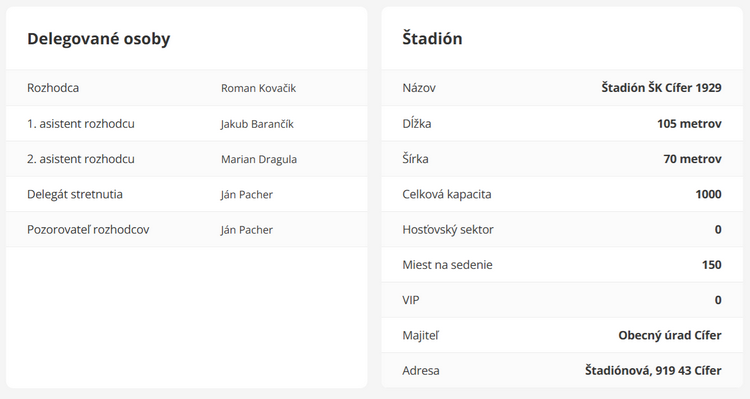
Task: Click the 2. asistent rozhodcu label
Action: 81,159
